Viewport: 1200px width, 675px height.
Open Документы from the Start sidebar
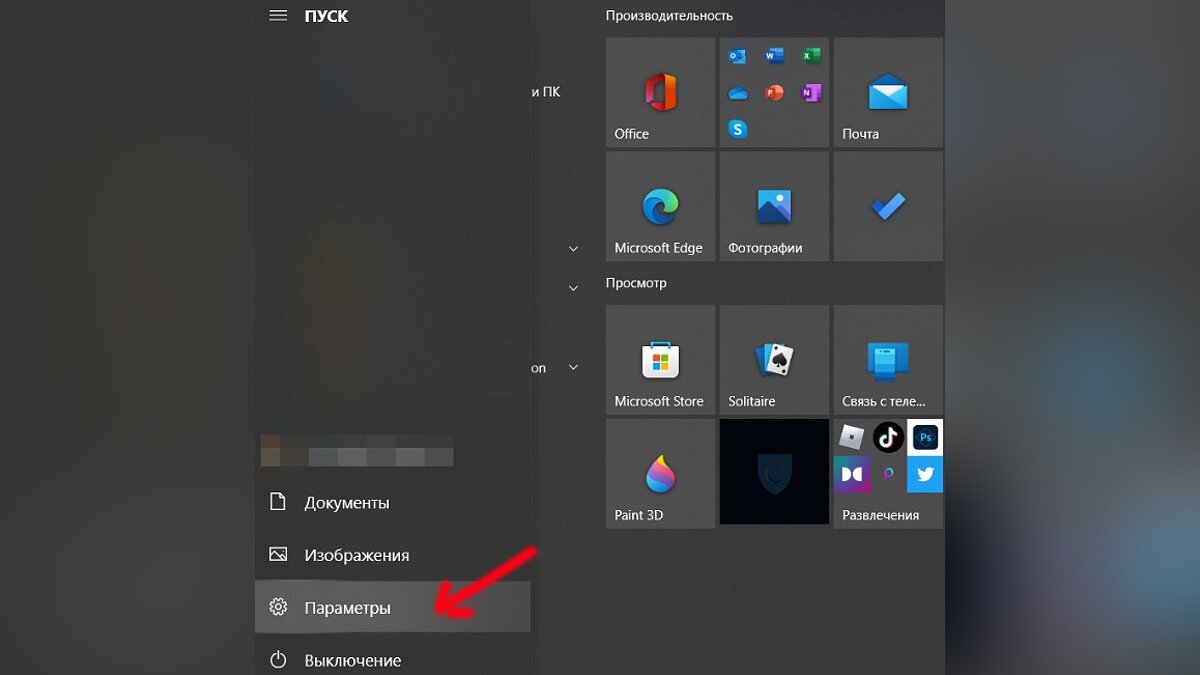point(393,503)
